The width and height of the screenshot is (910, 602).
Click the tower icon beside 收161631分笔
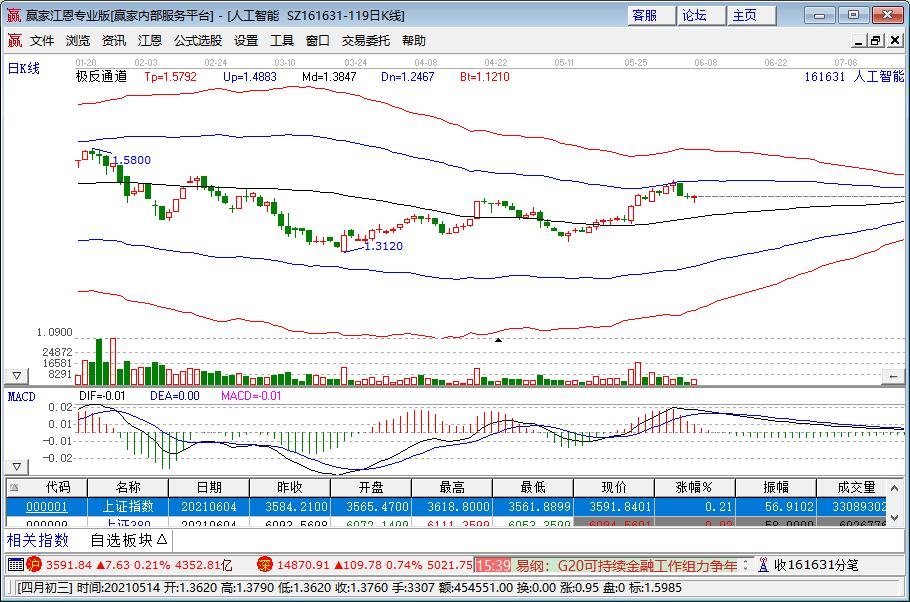(x=763, y=565)
